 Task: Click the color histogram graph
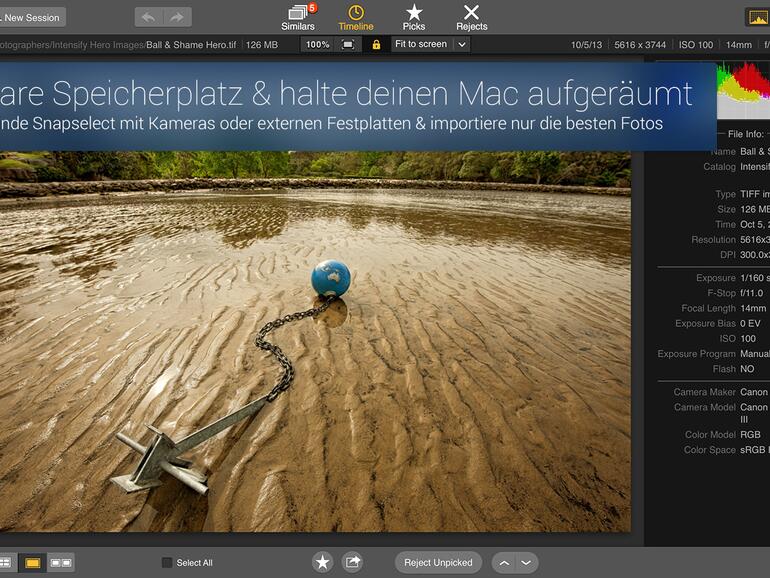(743, 89)
